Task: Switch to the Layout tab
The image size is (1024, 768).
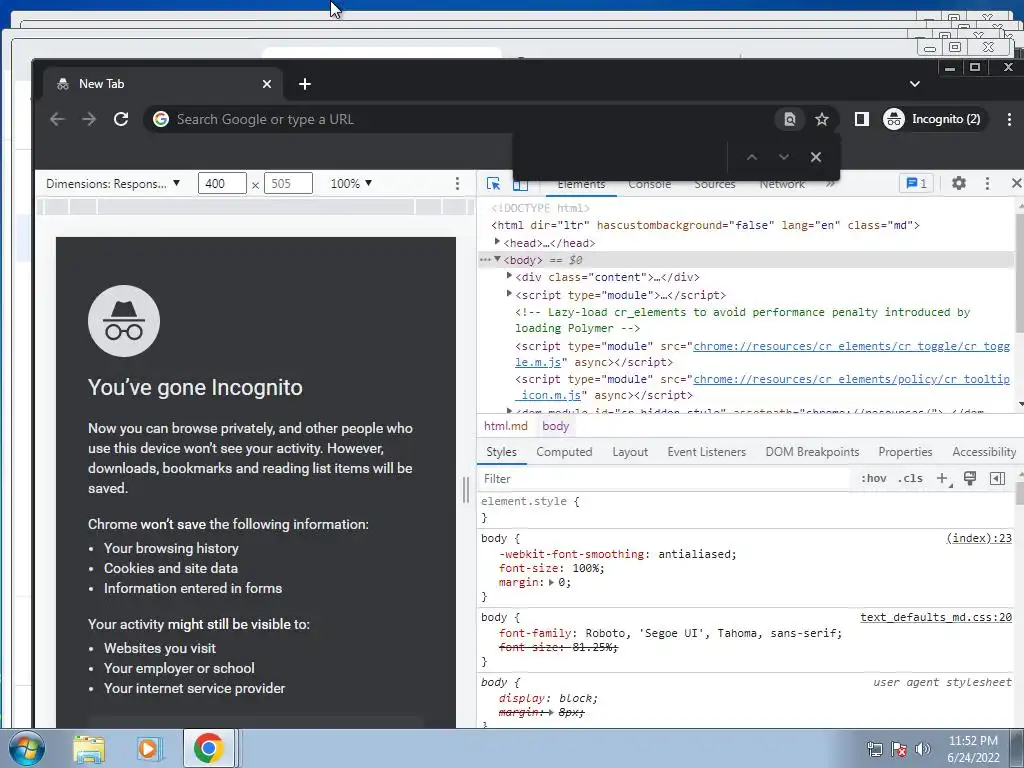Action: pos(630,452)
